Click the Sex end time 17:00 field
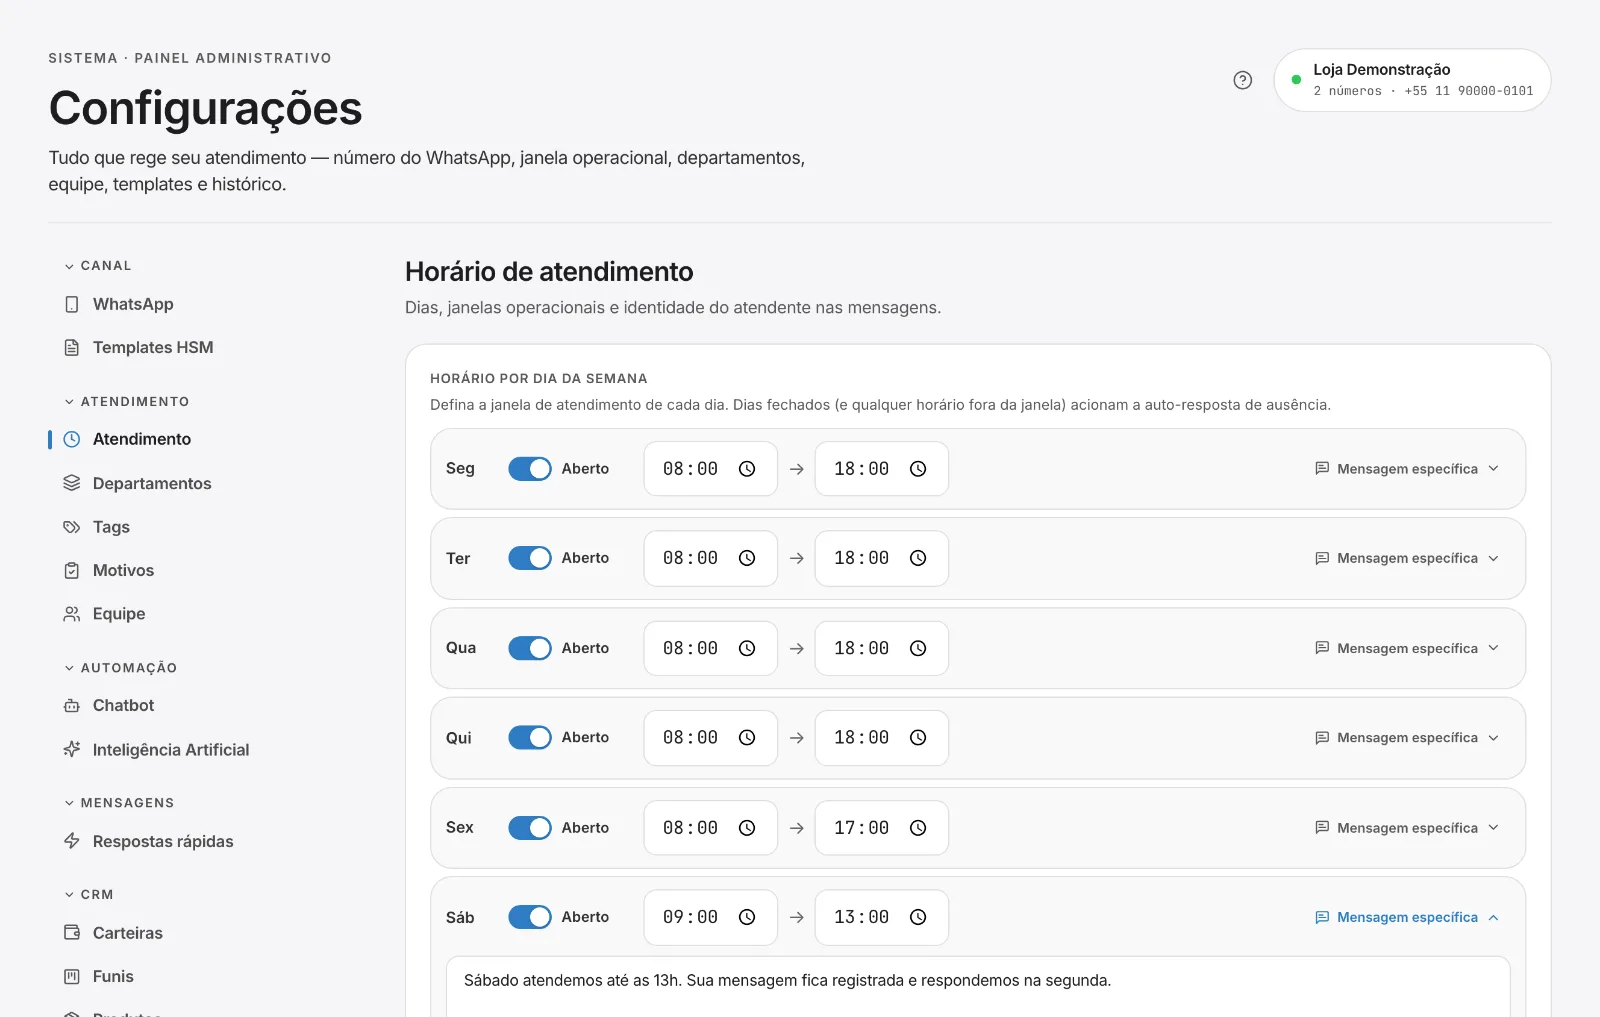The width and height of the screenshot is (1600, 1017). tap(882, 828)
